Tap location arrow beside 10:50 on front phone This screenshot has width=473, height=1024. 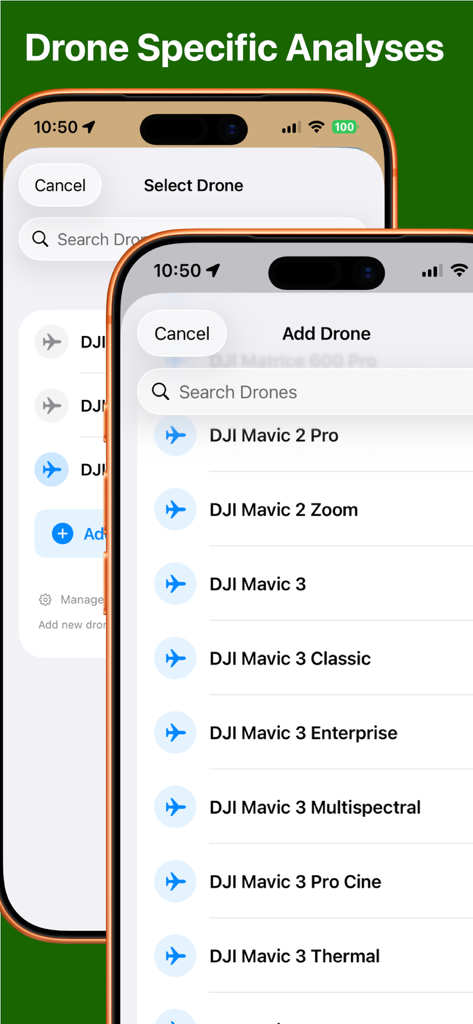pos(213,270)
